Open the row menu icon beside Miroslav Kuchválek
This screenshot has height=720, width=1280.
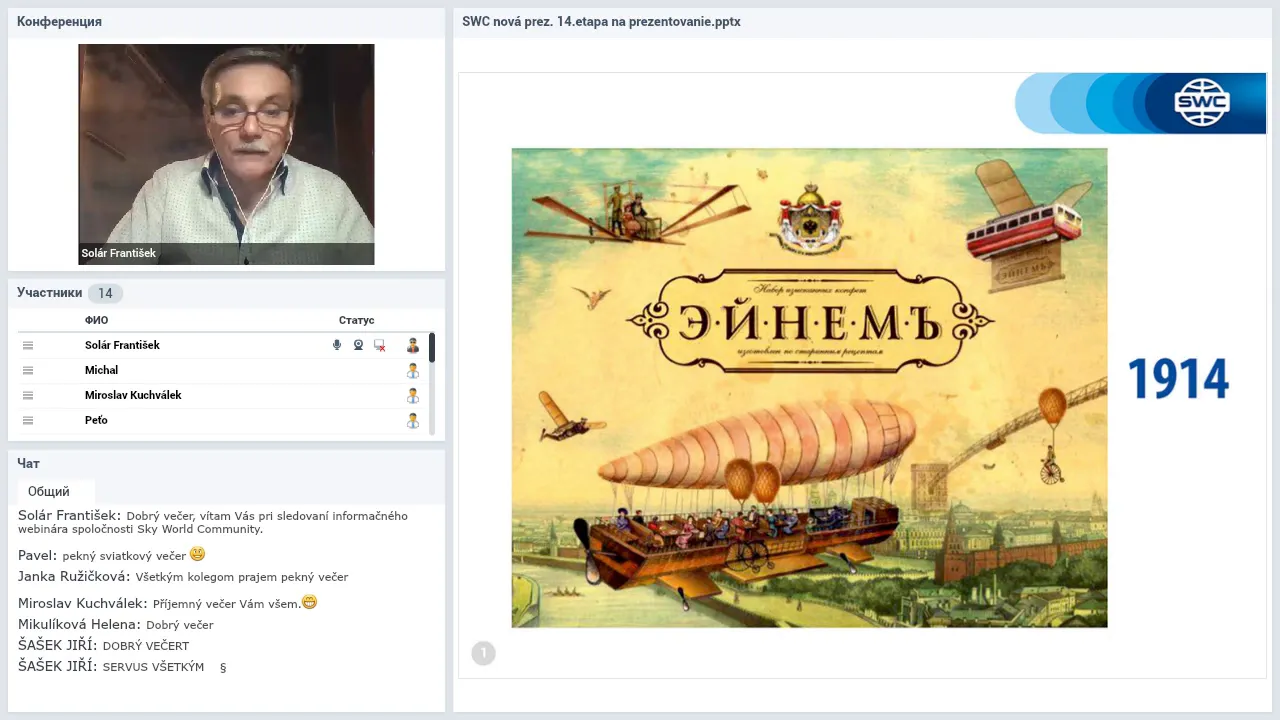28,395
